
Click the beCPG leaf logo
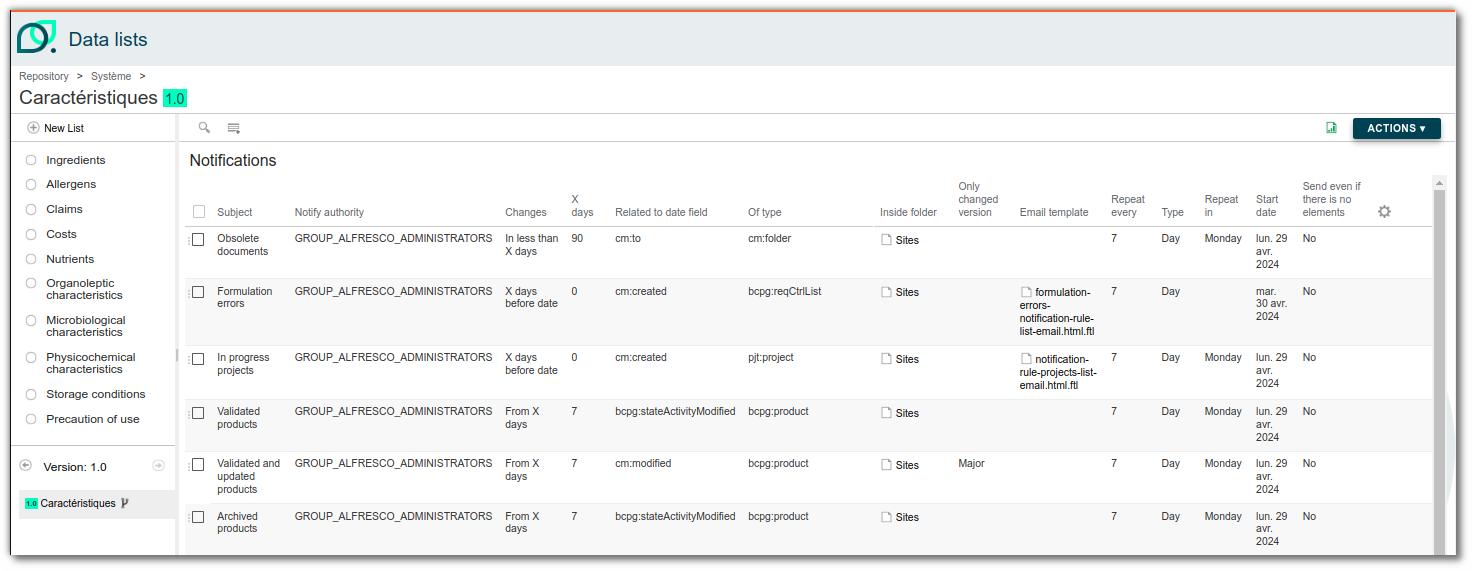[37, 37]
